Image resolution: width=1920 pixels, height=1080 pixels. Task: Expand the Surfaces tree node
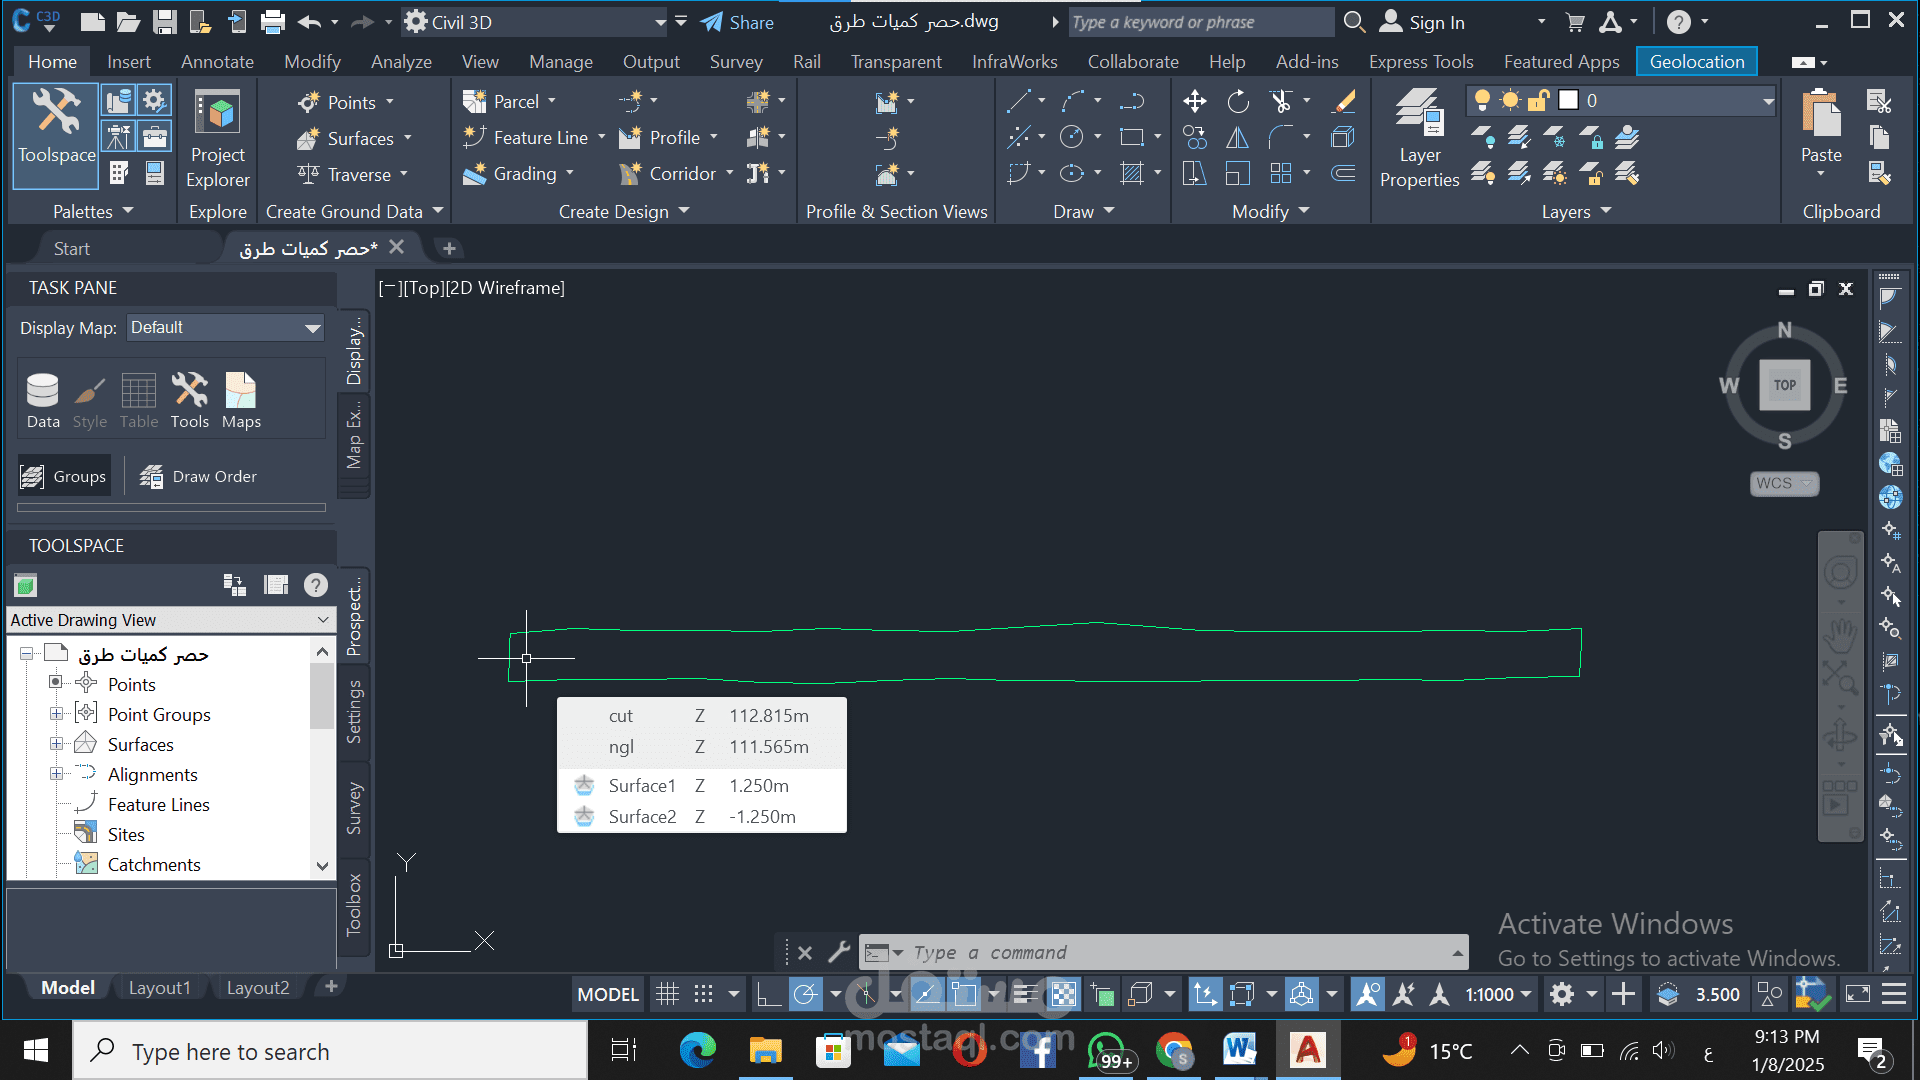(57, 744)
